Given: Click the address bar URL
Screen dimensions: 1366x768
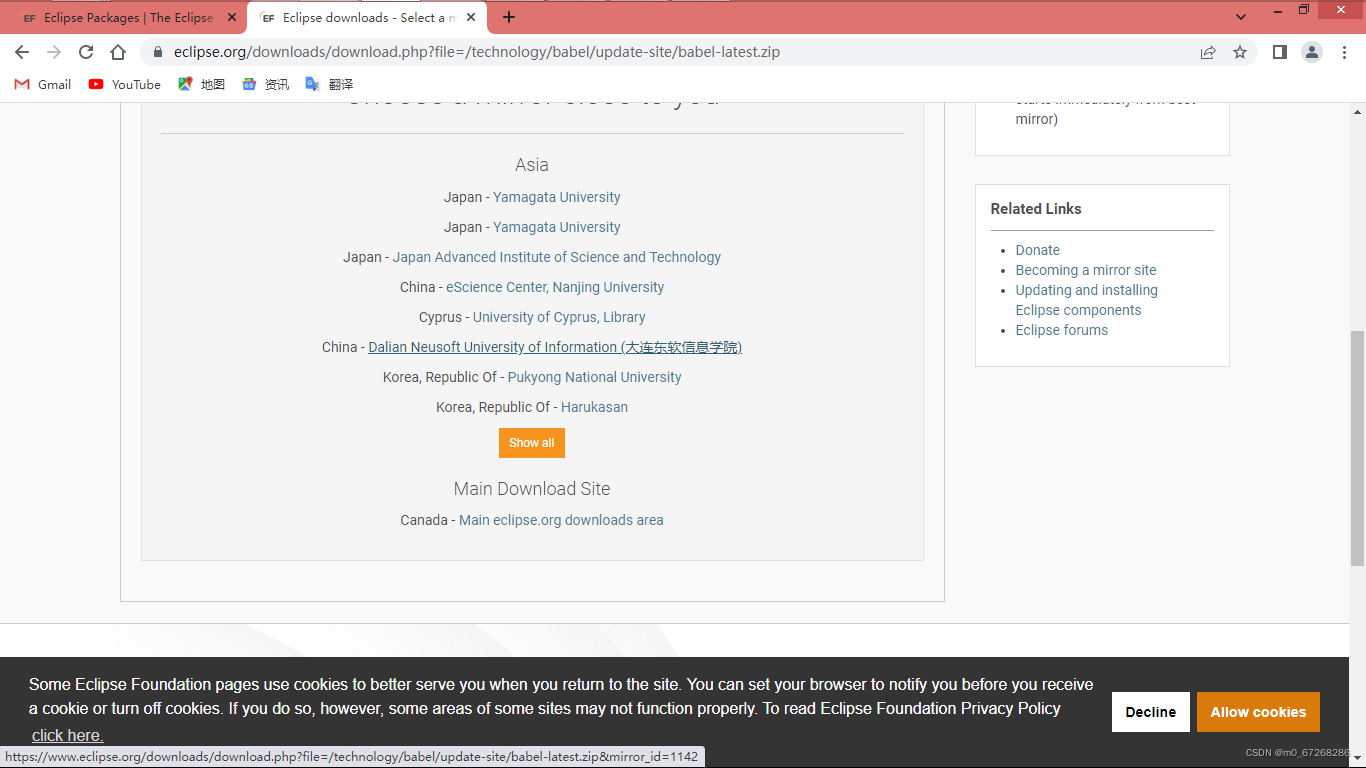Looking at the screenshot, I should (x=476, y=52).
